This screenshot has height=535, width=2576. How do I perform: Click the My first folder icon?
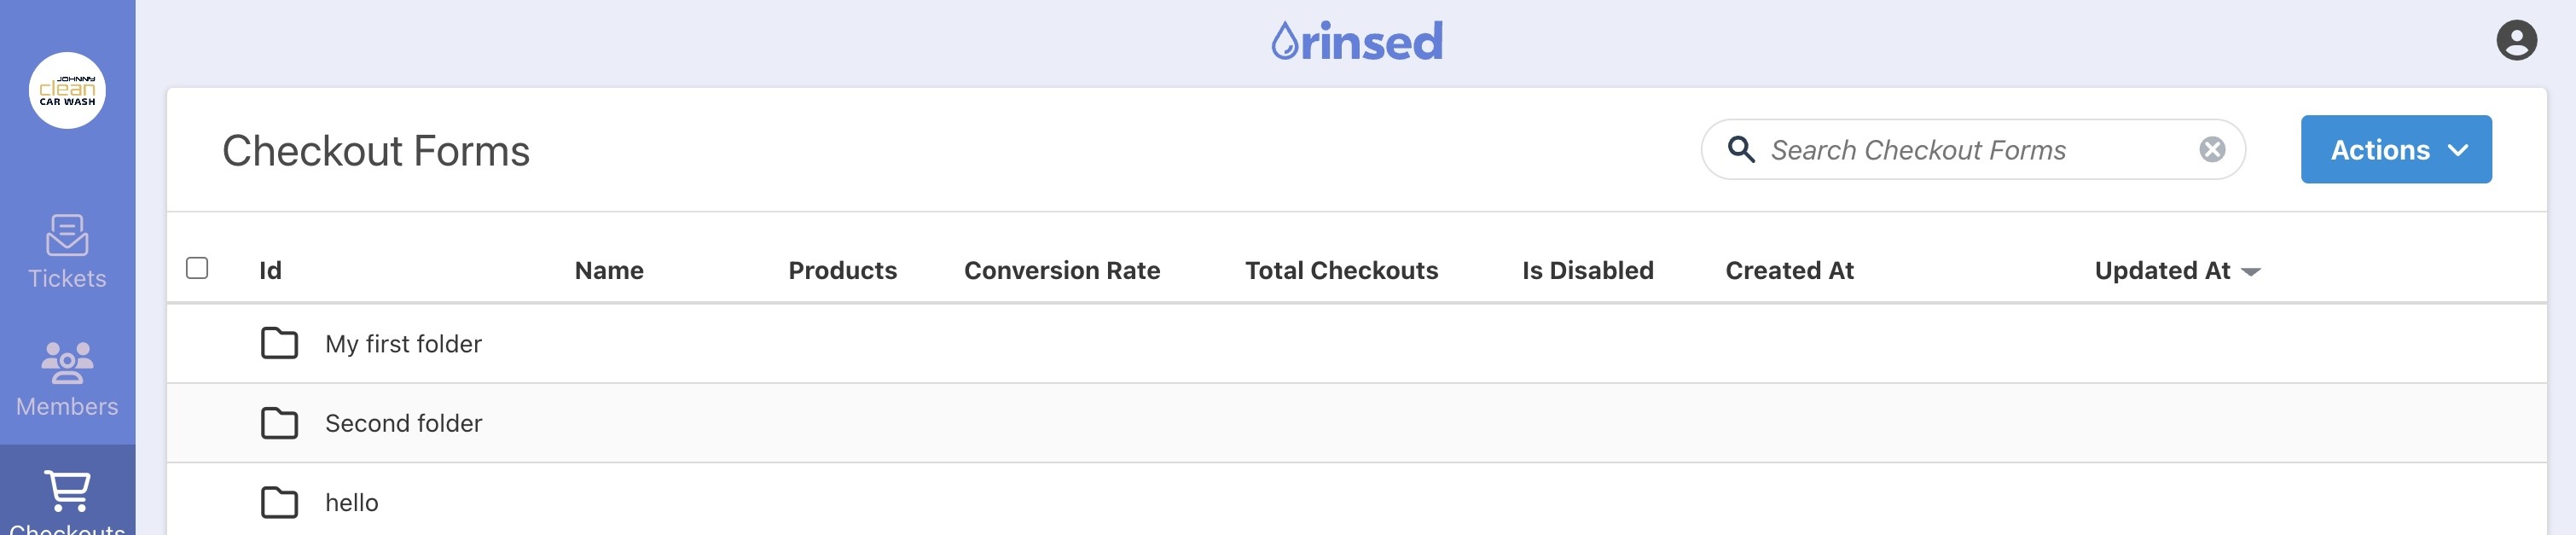(279, 343)
